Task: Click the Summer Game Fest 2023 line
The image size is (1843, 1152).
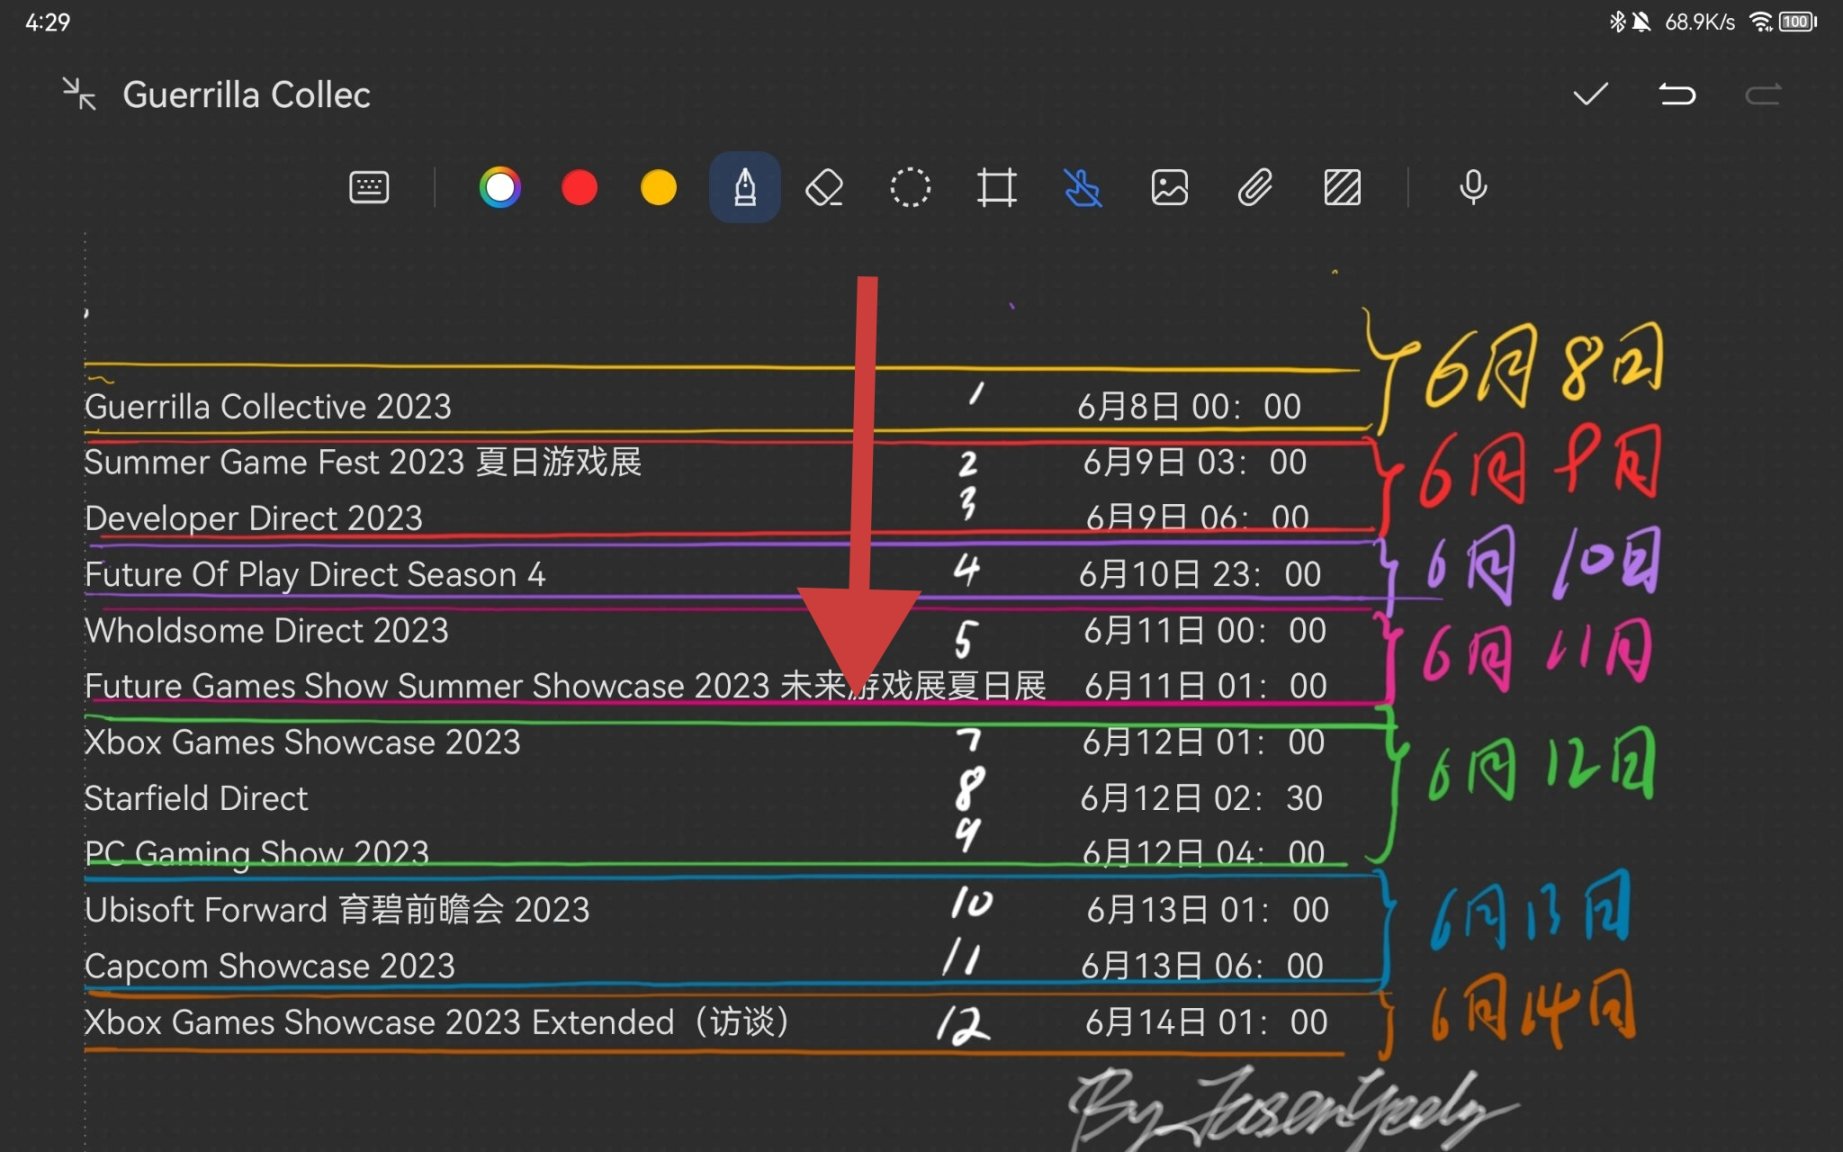Action: click(363, 462)
